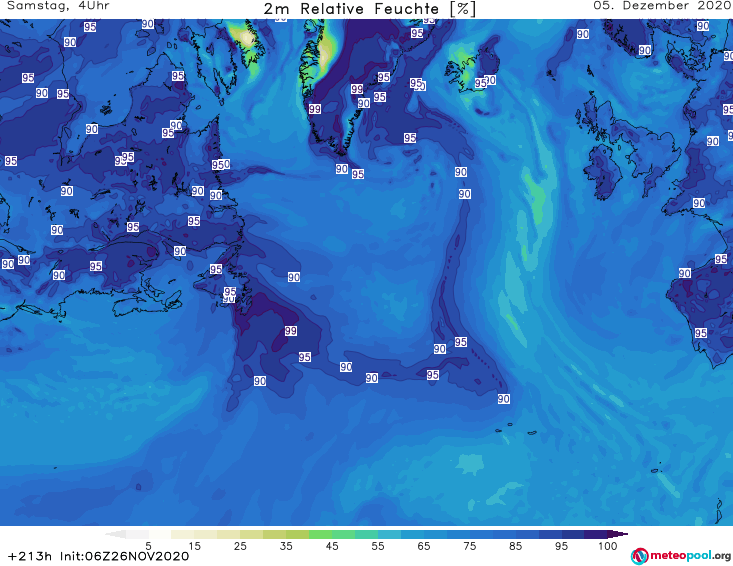
Task: Click the '+213h Init:06Z26NOV2020' forecast run text
Action: (99, 556)
